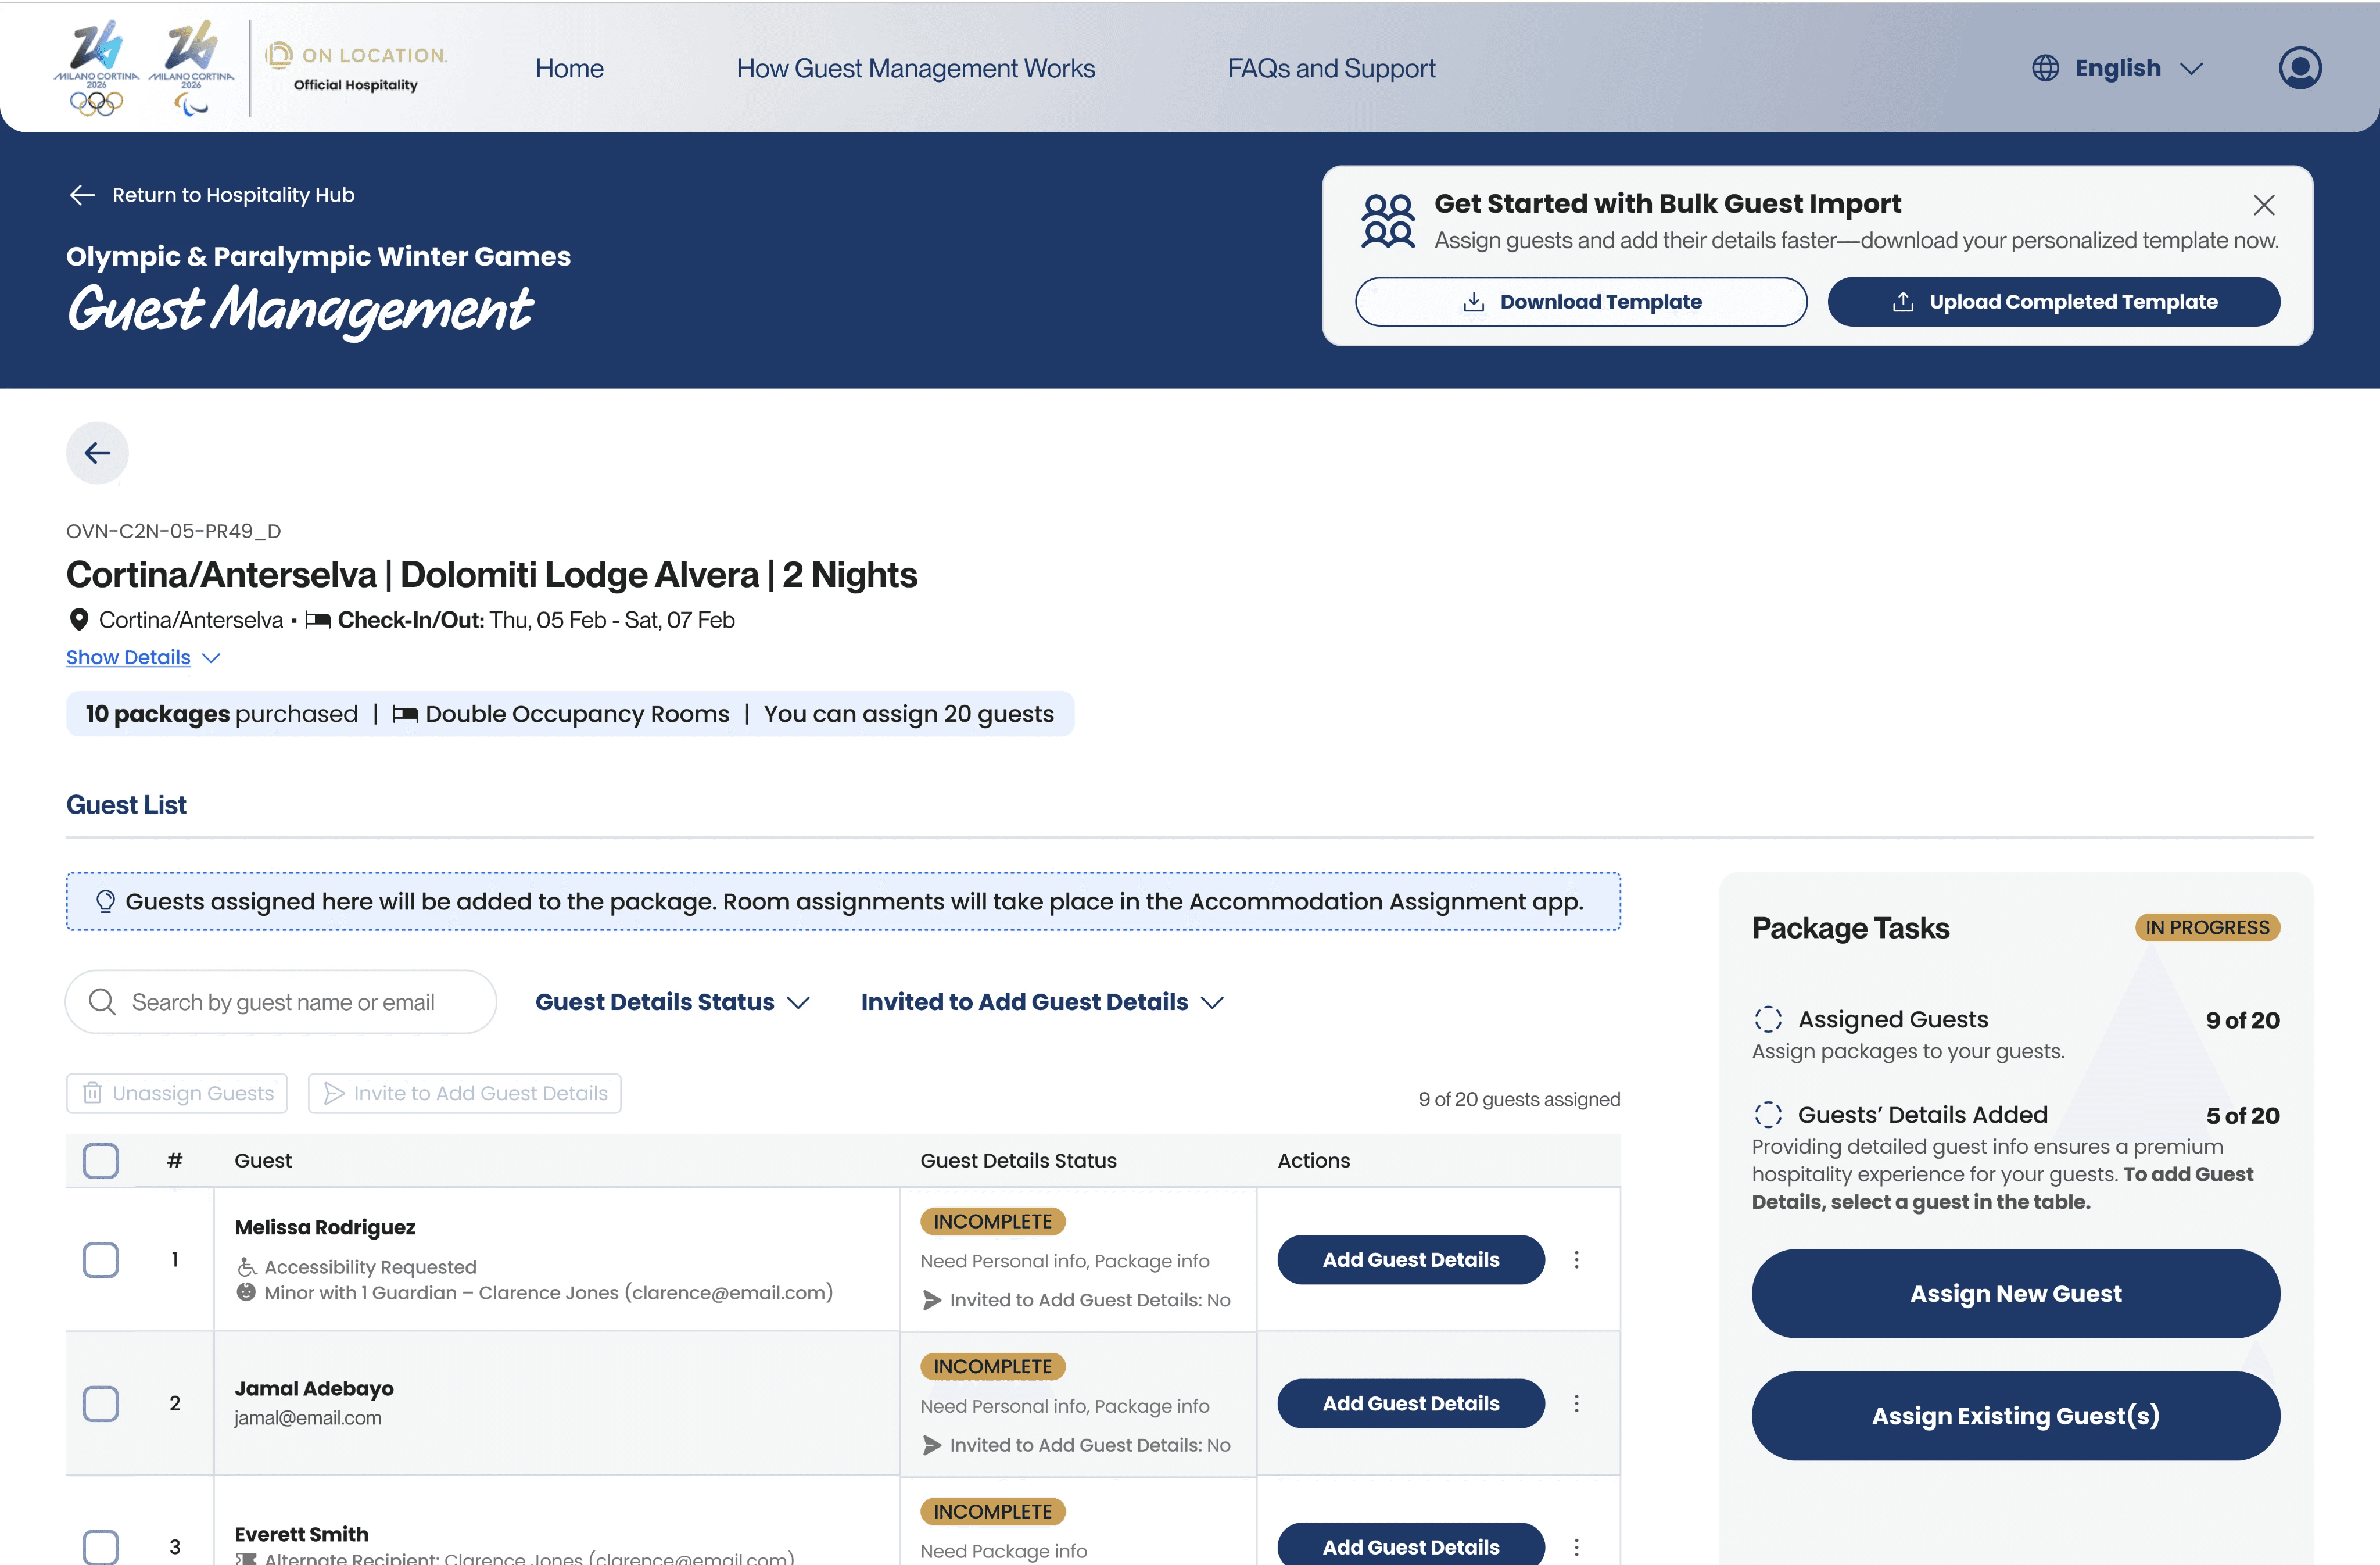Tick the checkbox for Melissa Rodriguez
The image size is (2380, 1565).
click(100, 1260)
